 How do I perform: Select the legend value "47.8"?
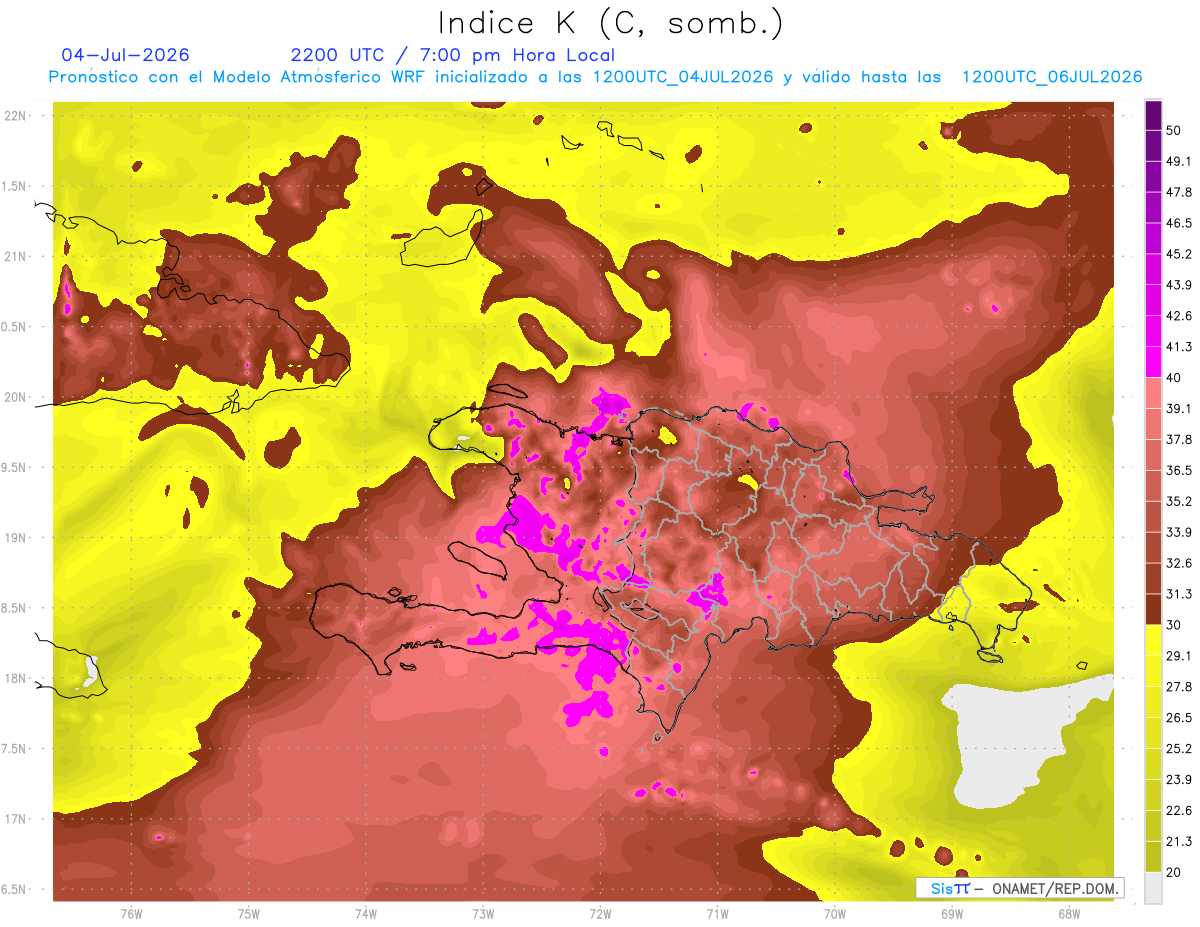tap(1178, 192)
